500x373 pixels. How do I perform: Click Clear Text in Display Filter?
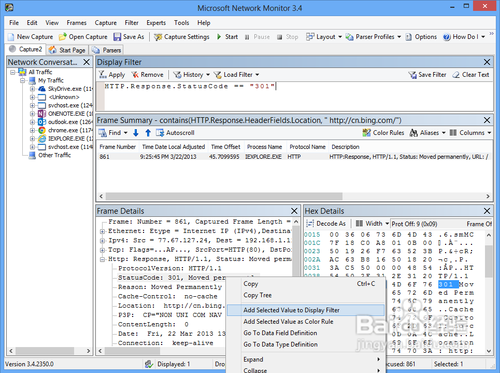click(471, 75)
